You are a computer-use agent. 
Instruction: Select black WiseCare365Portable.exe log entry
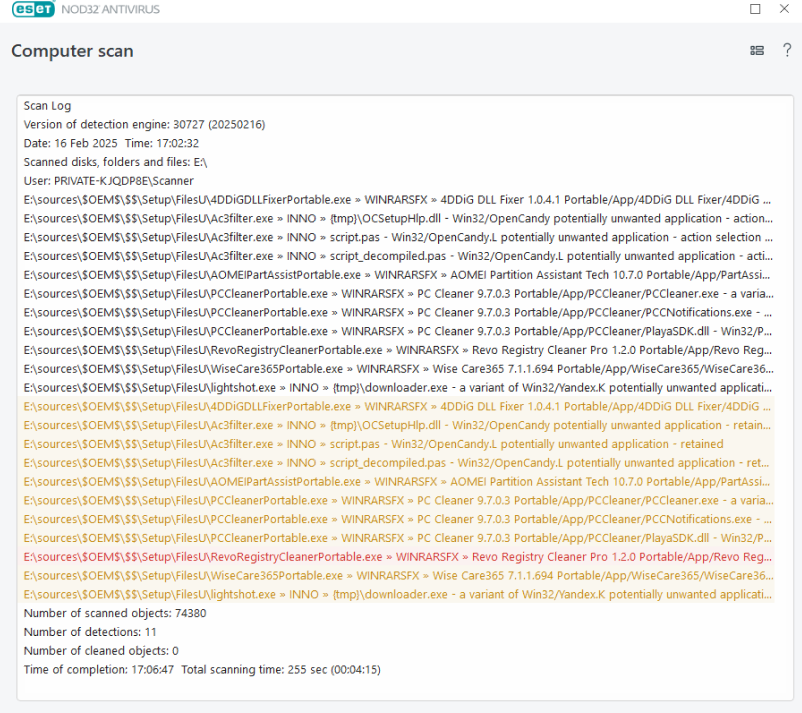tap(398, 369)
